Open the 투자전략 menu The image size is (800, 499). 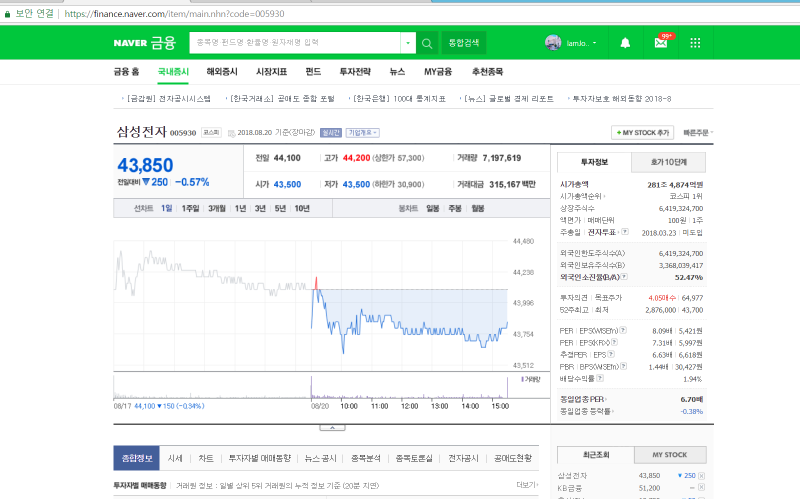pos(355,71)
